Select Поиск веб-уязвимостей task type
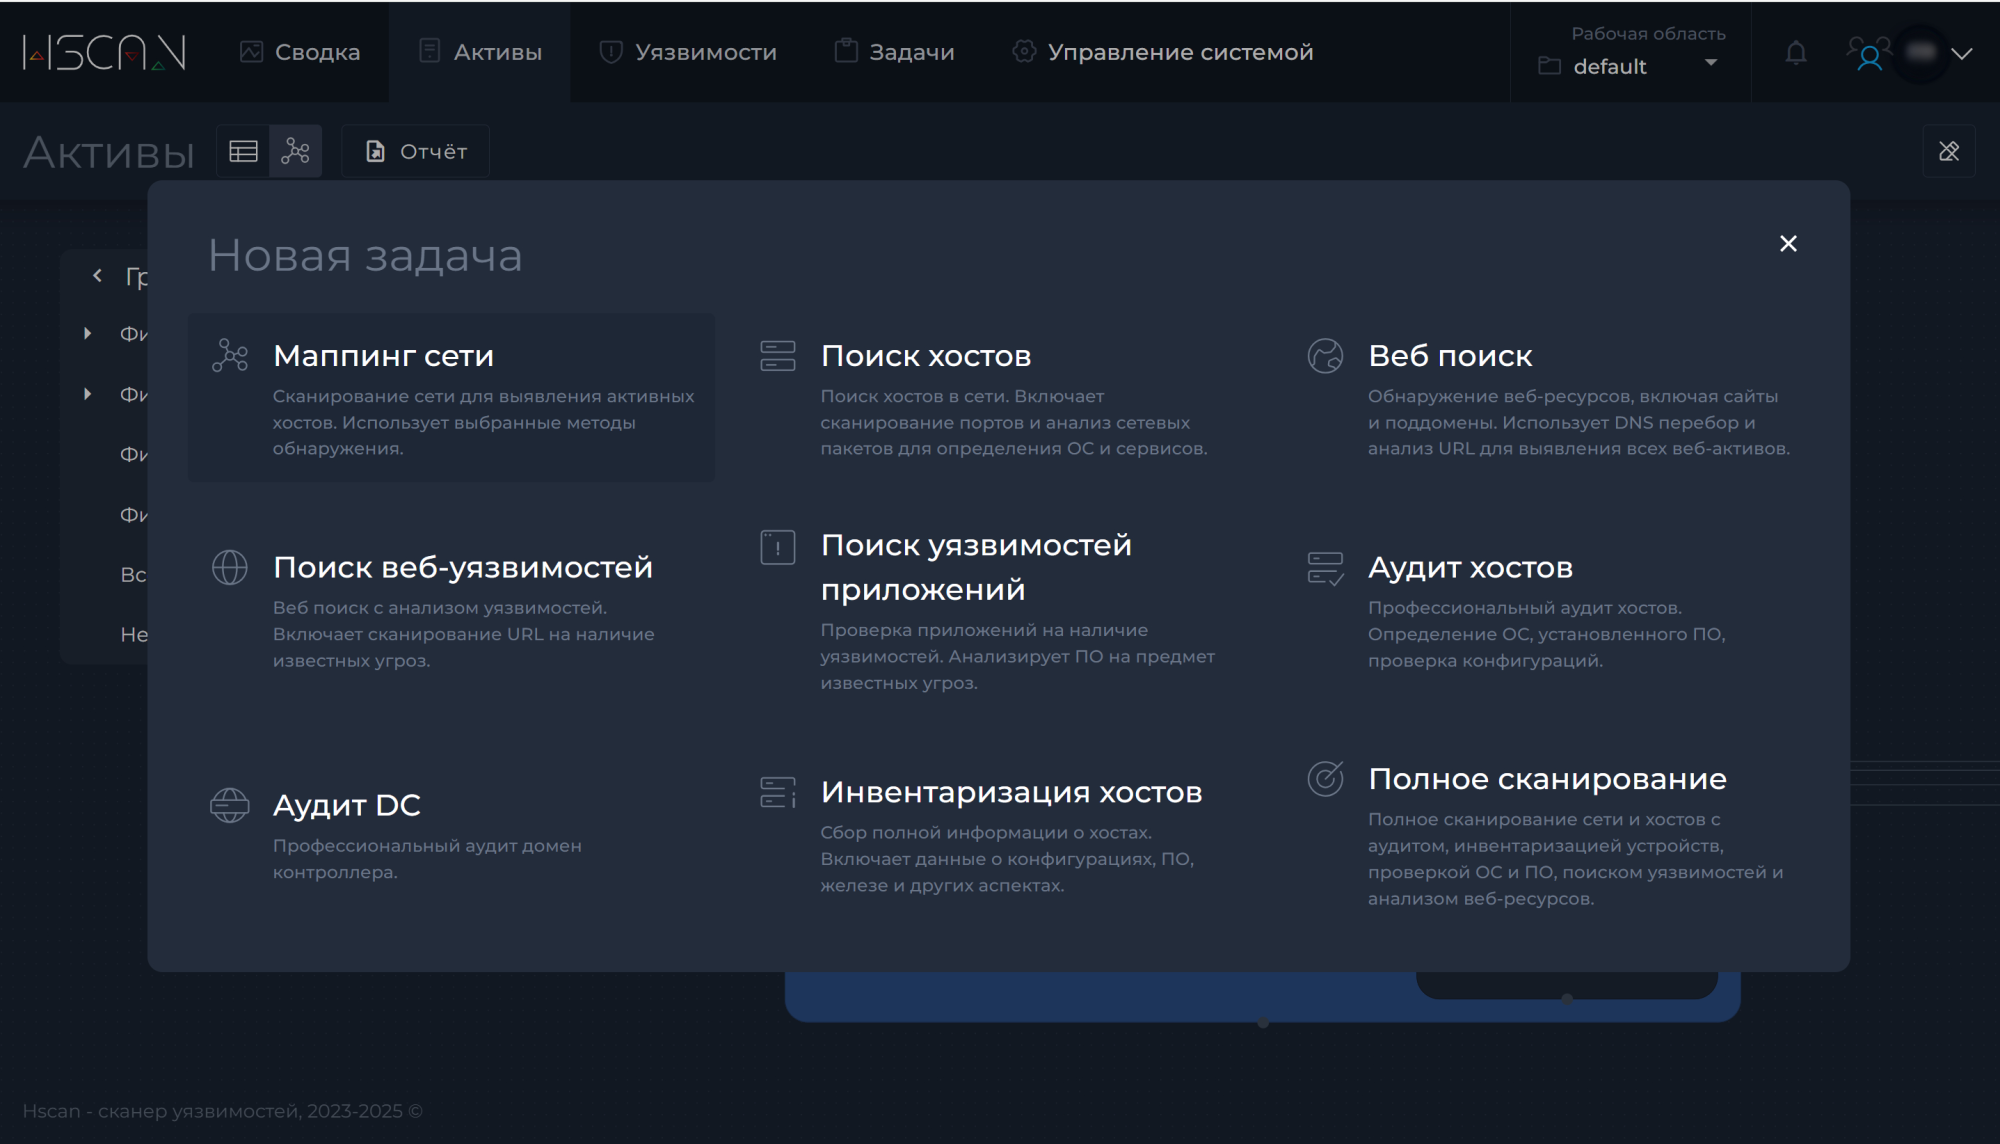2000x1144 pixels. [x=462, y=567]
